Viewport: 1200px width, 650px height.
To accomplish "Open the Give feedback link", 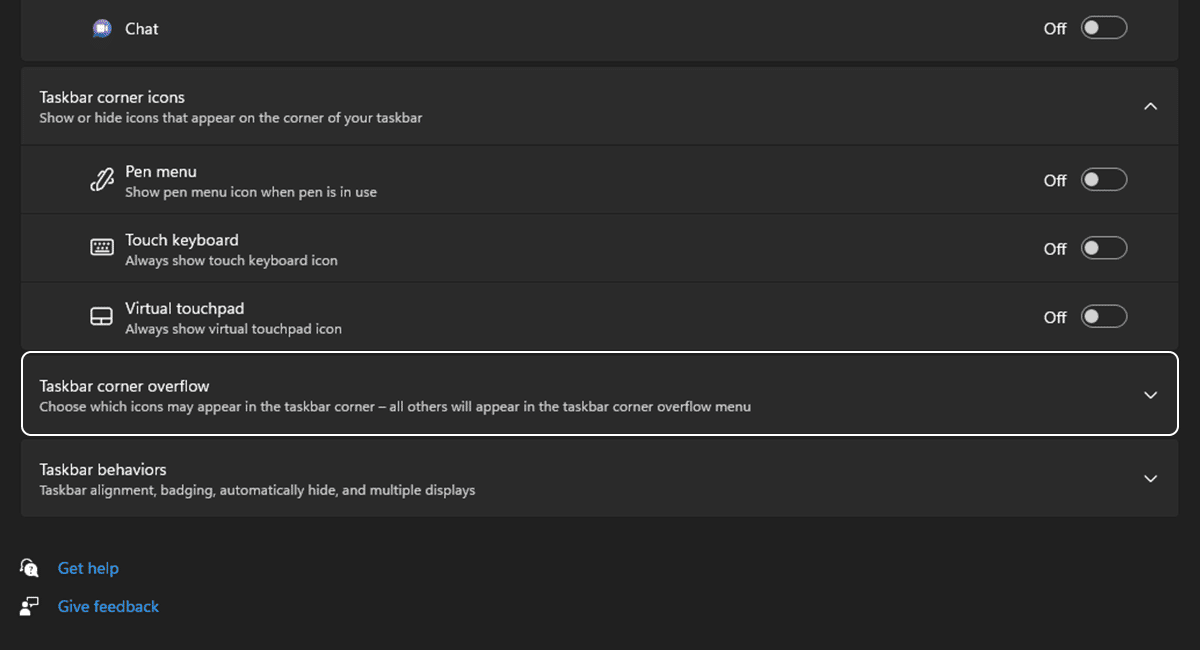I will click(x=107, y=605).
